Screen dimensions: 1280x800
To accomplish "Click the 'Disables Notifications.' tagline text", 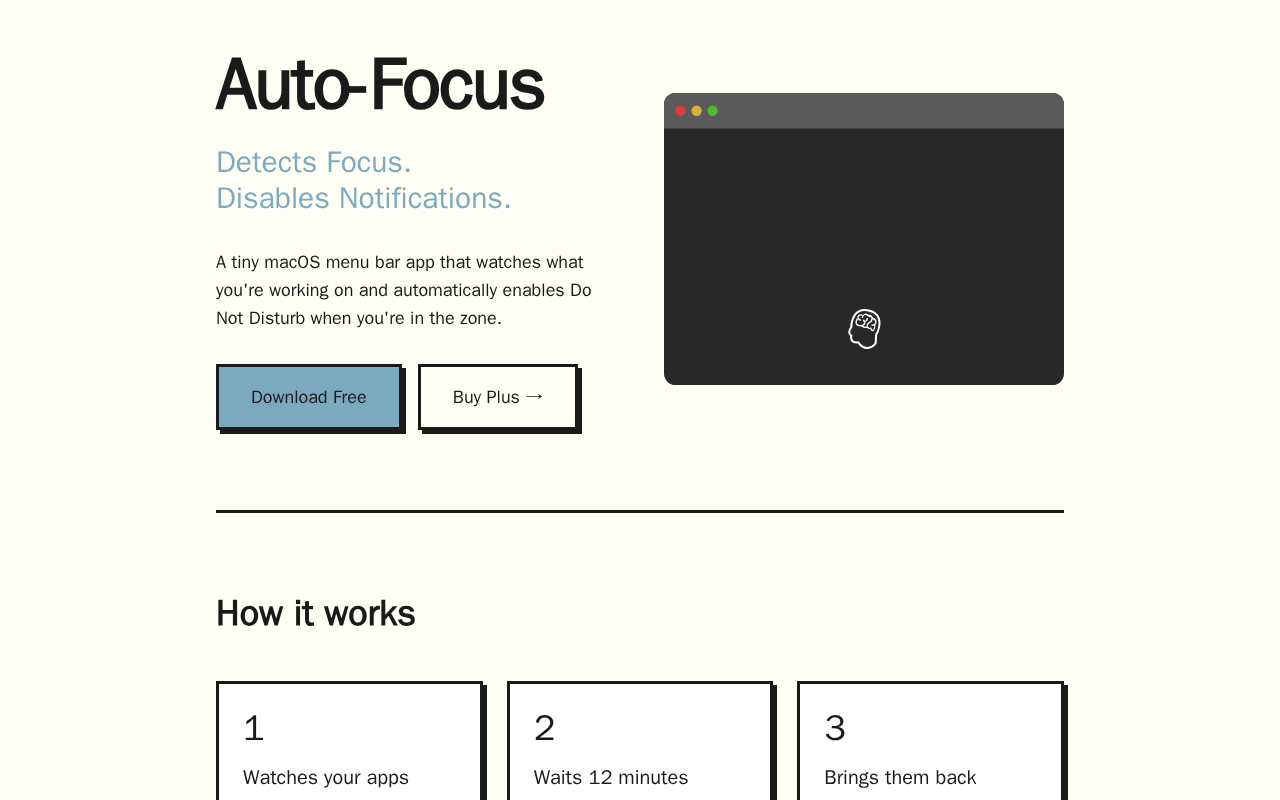I will [364, 198].
